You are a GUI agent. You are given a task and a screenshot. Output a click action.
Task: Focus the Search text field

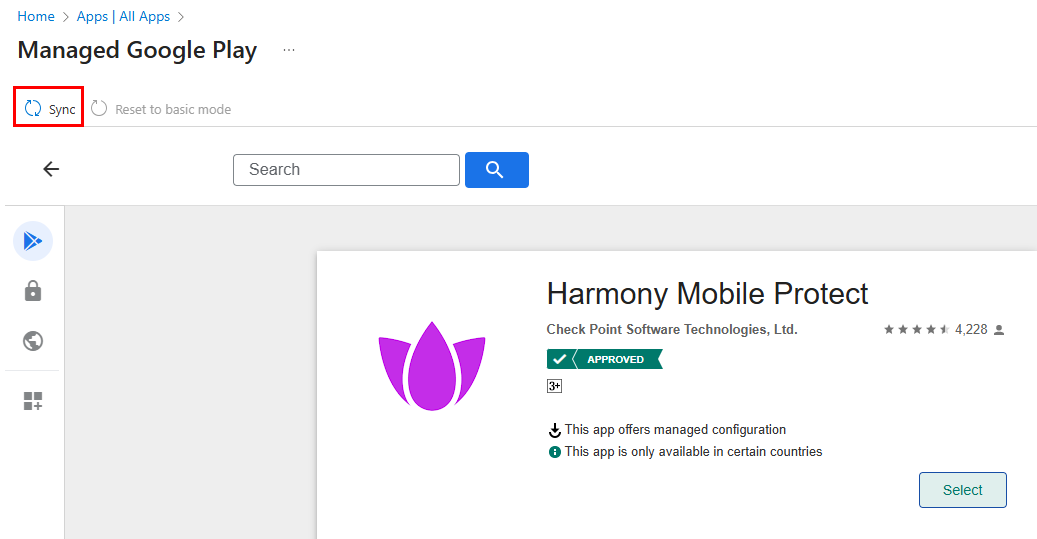tap(346, 170)
